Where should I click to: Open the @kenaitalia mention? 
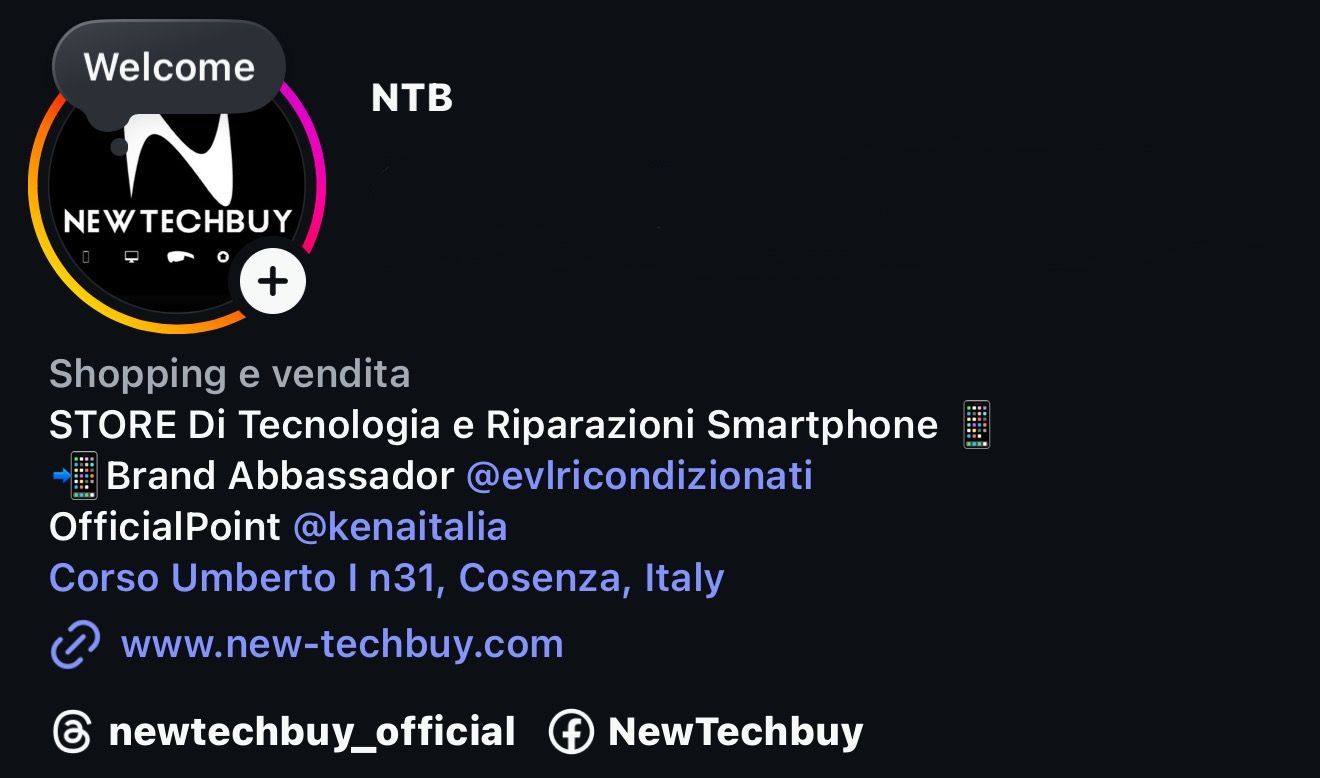[400, 527]
